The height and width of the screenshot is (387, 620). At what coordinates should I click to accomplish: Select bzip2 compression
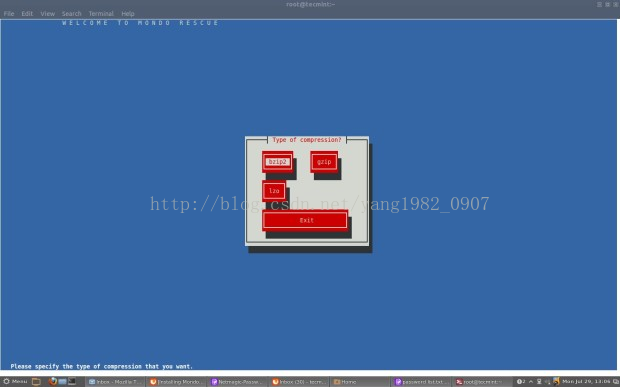[277, 162]
